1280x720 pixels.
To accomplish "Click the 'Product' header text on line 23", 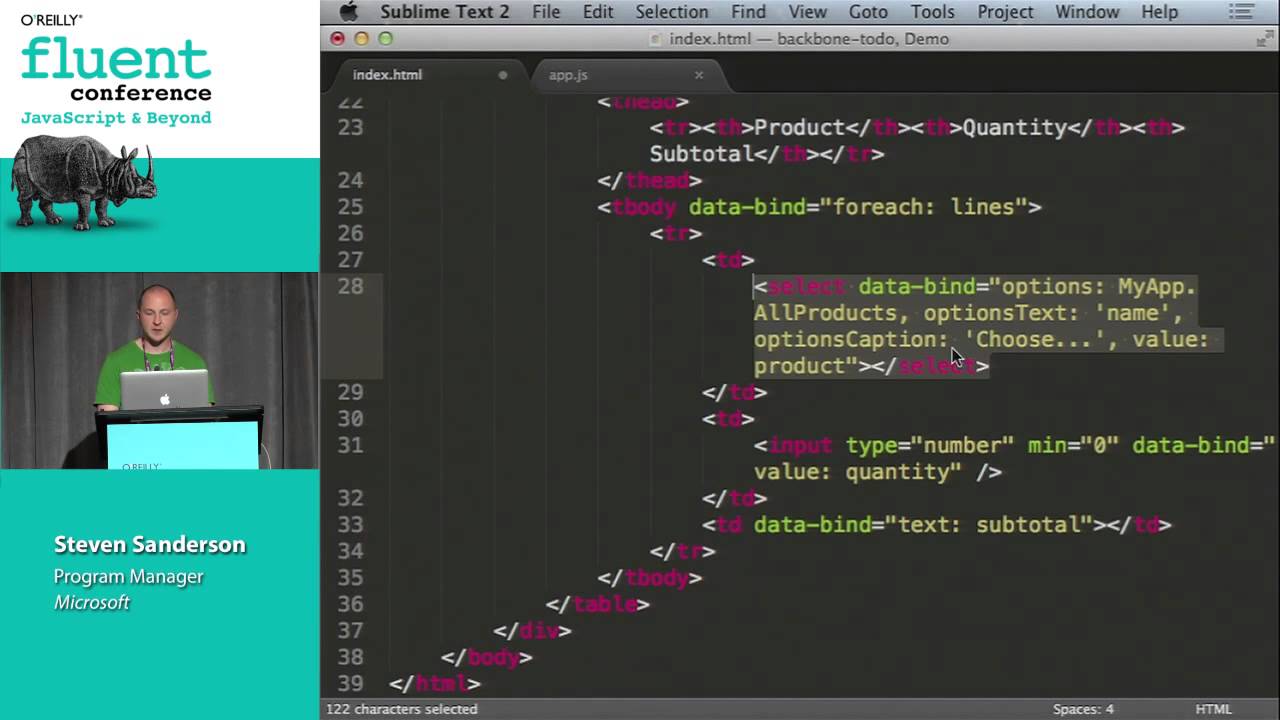I will point(800,128).
